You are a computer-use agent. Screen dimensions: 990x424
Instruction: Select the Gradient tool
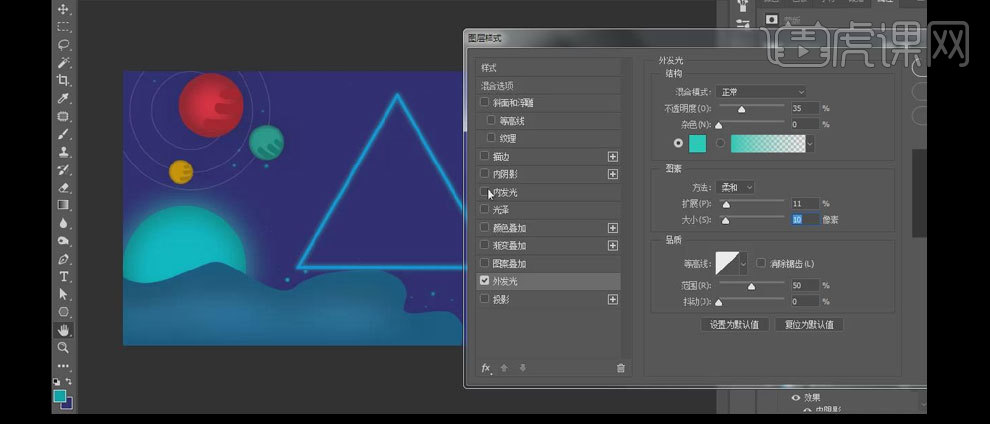(64, 204)
